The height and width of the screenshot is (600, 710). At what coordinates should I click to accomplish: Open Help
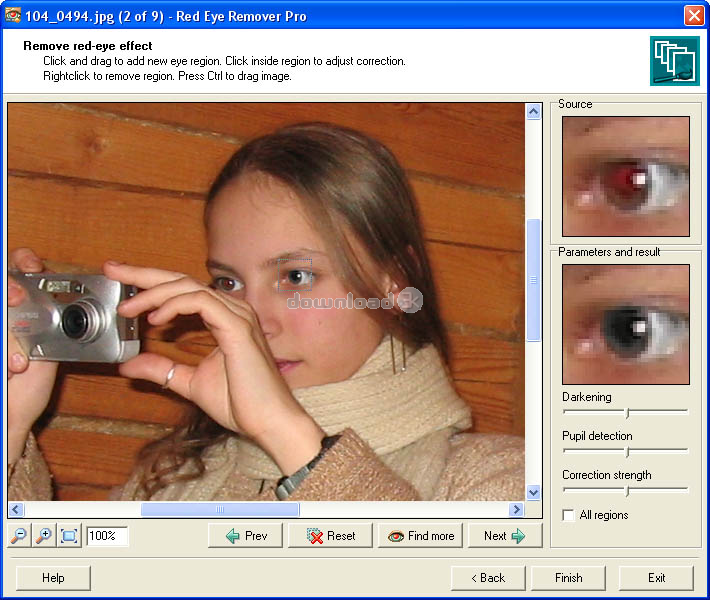point(53,578)
